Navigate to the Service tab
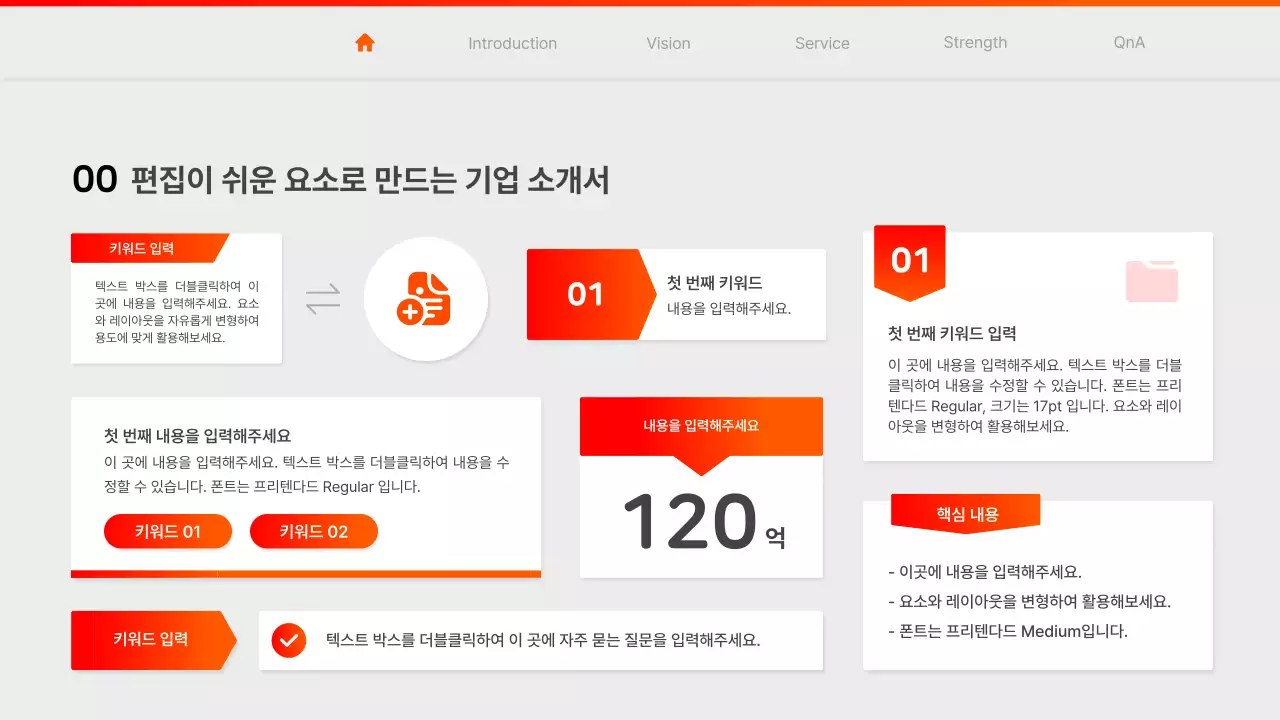The height and width of the screenshot is (720, 1280). click(822, 43)
